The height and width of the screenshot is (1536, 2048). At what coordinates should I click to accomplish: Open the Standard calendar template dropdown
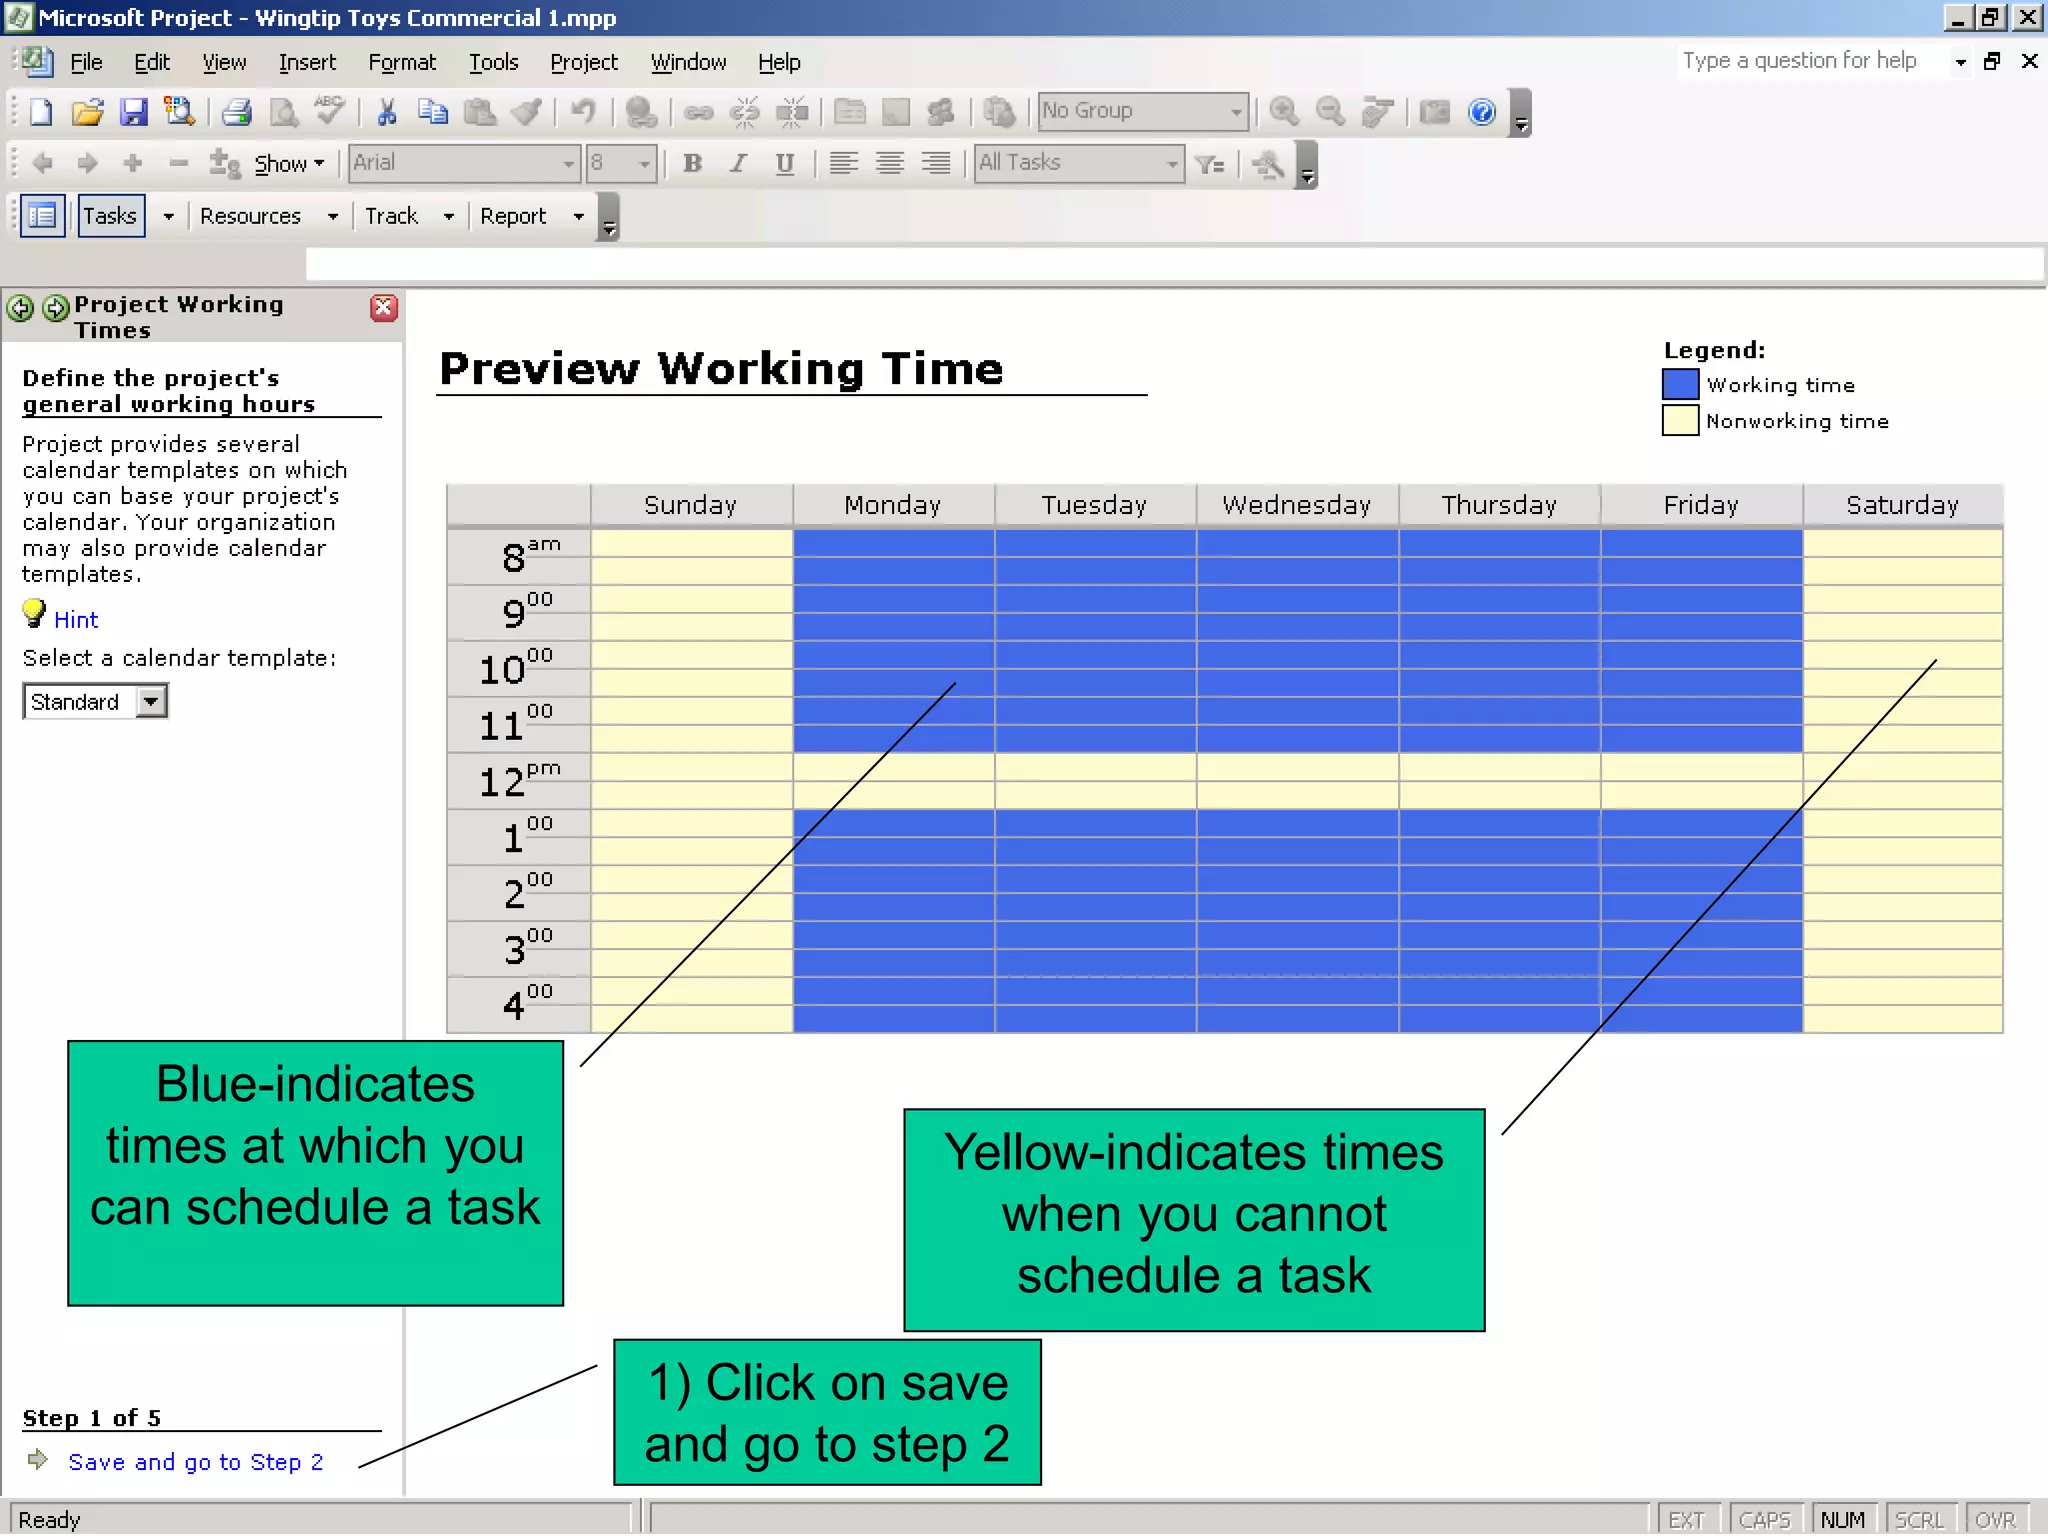click(x=151, y=702)
